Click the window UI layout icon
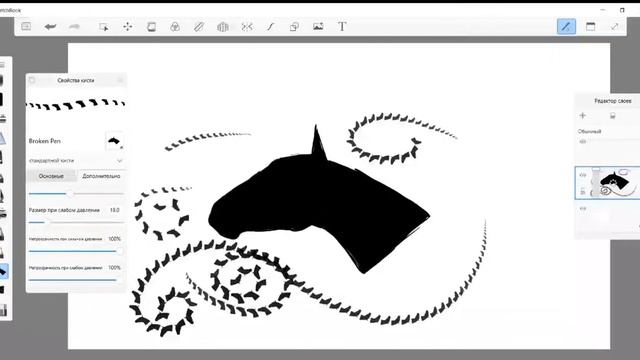 coord(590,27)
